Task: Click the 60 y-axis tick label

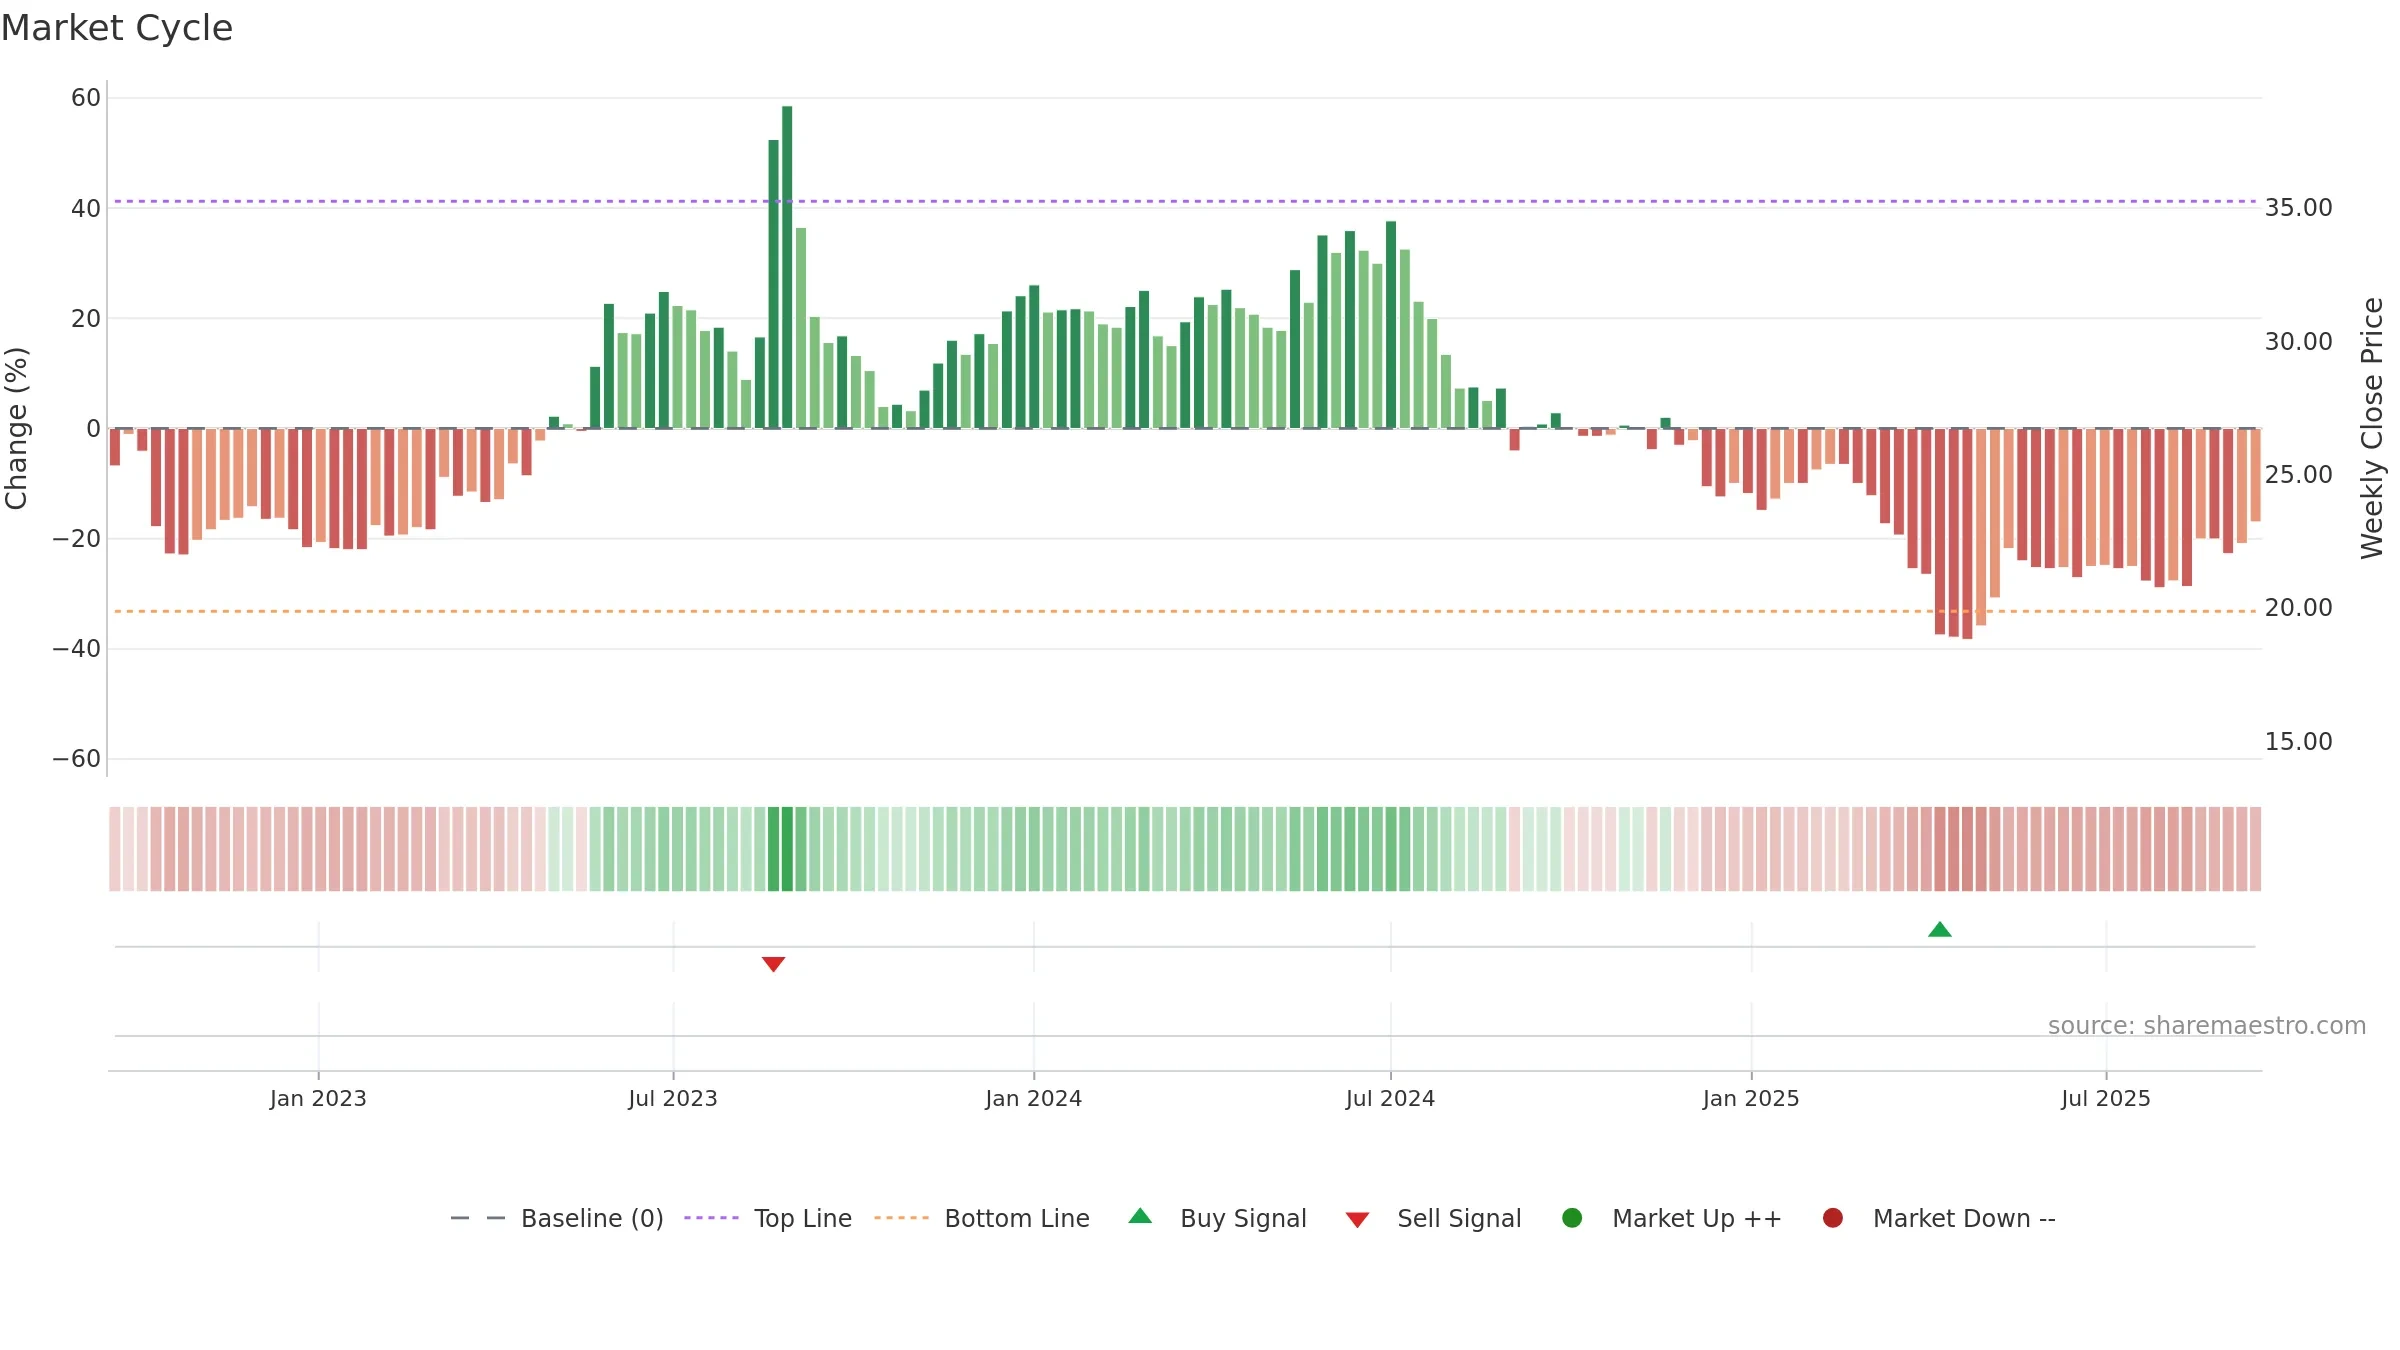Action: [x=86, y=98]
